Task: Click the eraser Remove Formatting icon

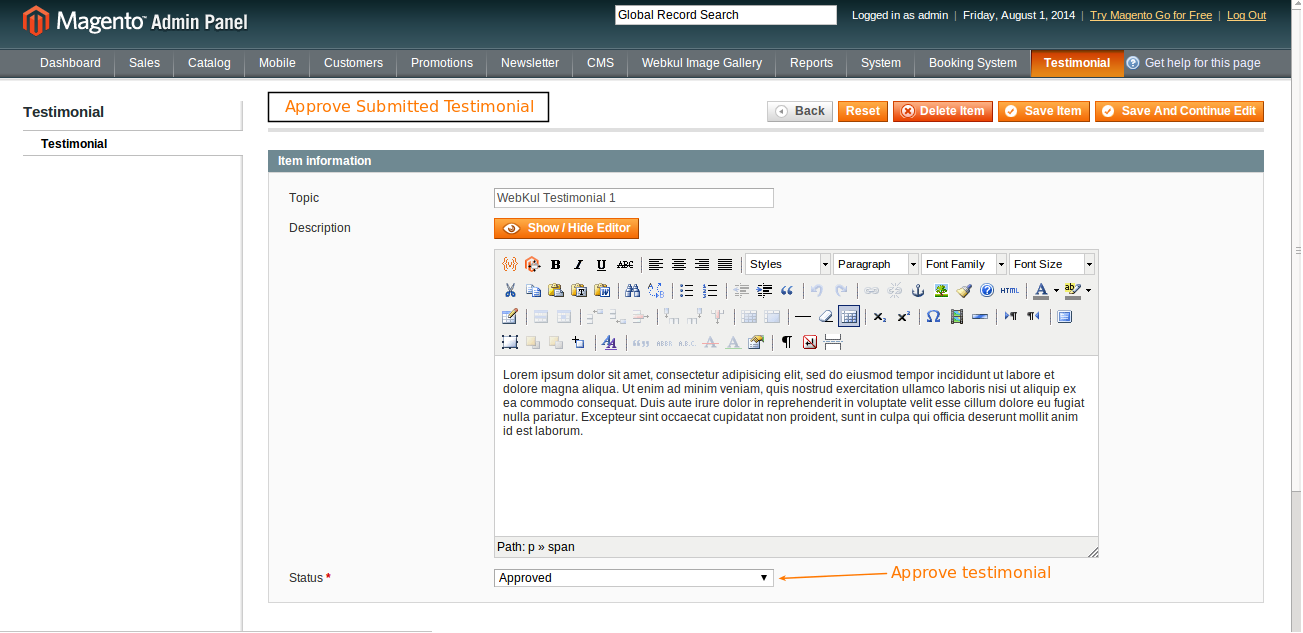Action: tap(826, 317)
